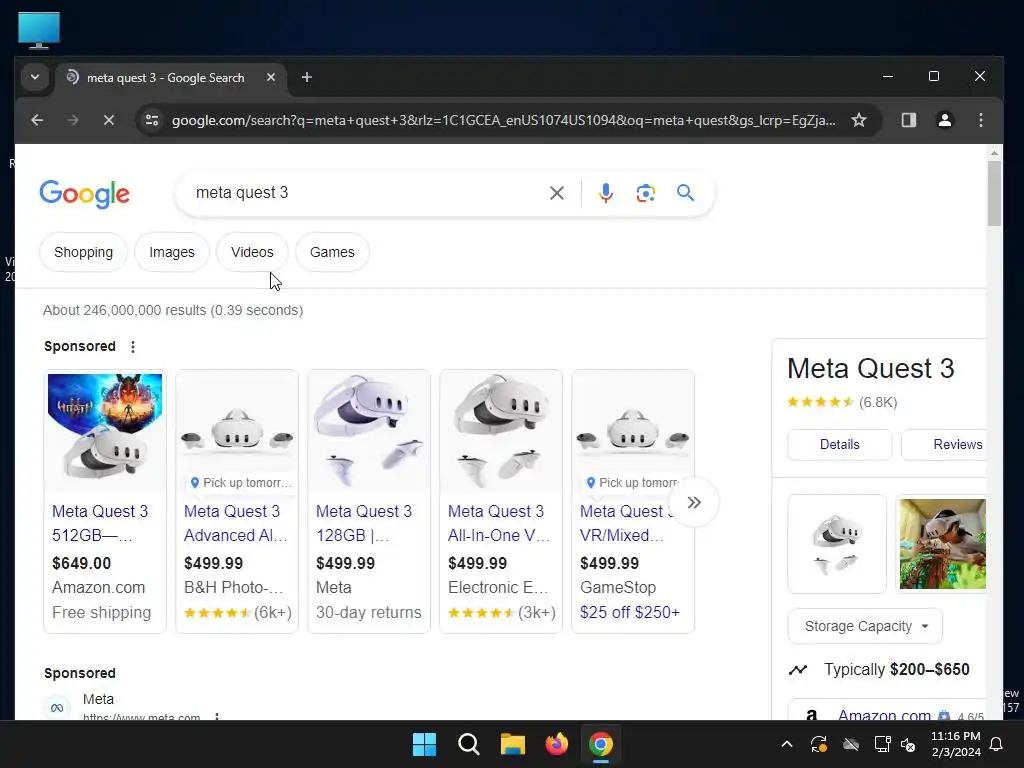Open the tab search dropdown arrow
Screen dimensions: 1024x768
coord(35,77)
